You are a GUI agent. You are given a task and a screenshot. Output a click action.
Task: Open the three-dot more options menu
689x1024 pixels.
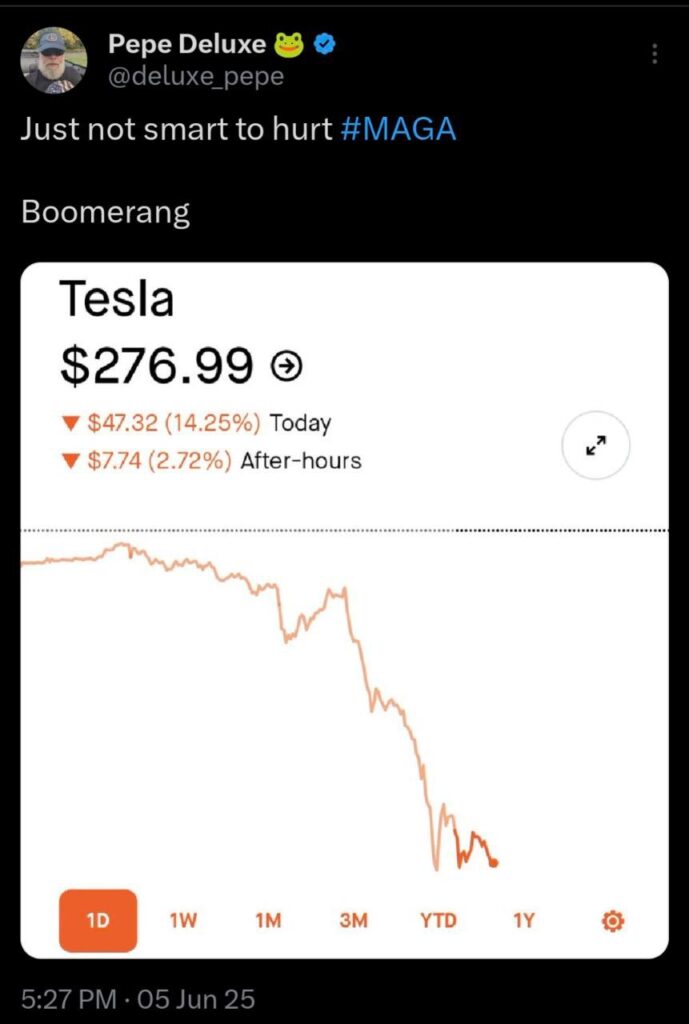click(x=654, y=54)
